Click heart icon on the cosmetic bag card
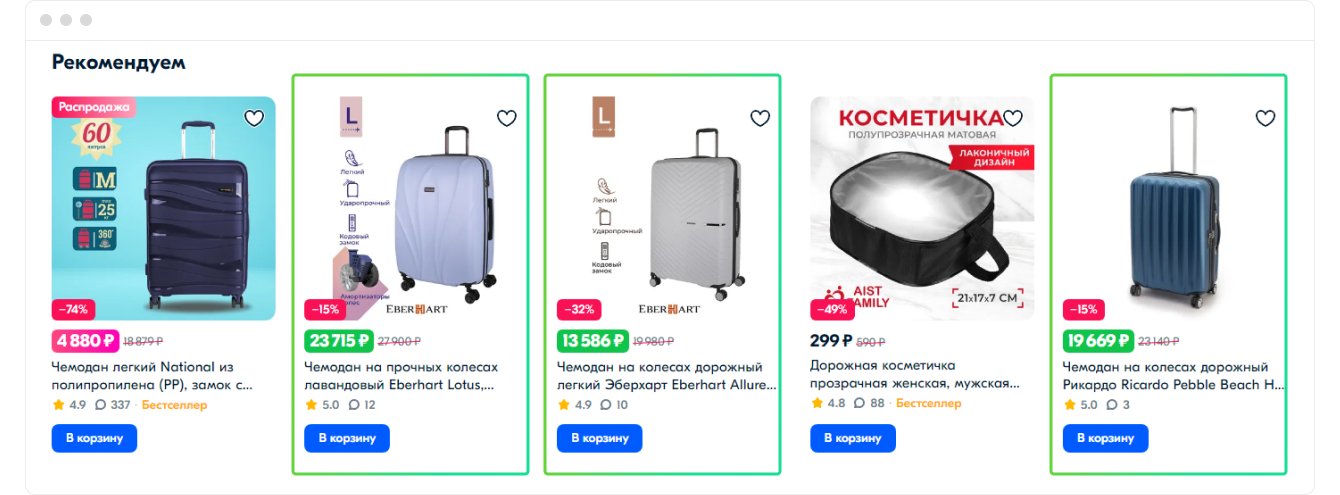Image resolution: width=1340 pixels, height=495 pixels. 1013,118
